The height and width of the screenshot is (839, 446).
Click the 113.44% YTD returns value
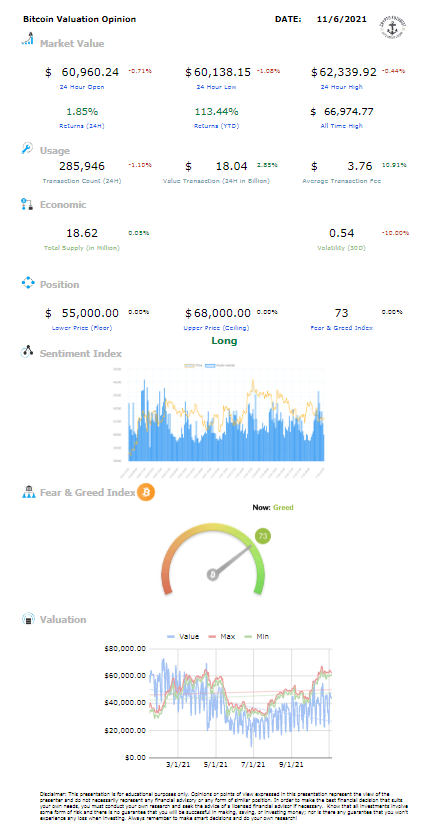[217, 112]
